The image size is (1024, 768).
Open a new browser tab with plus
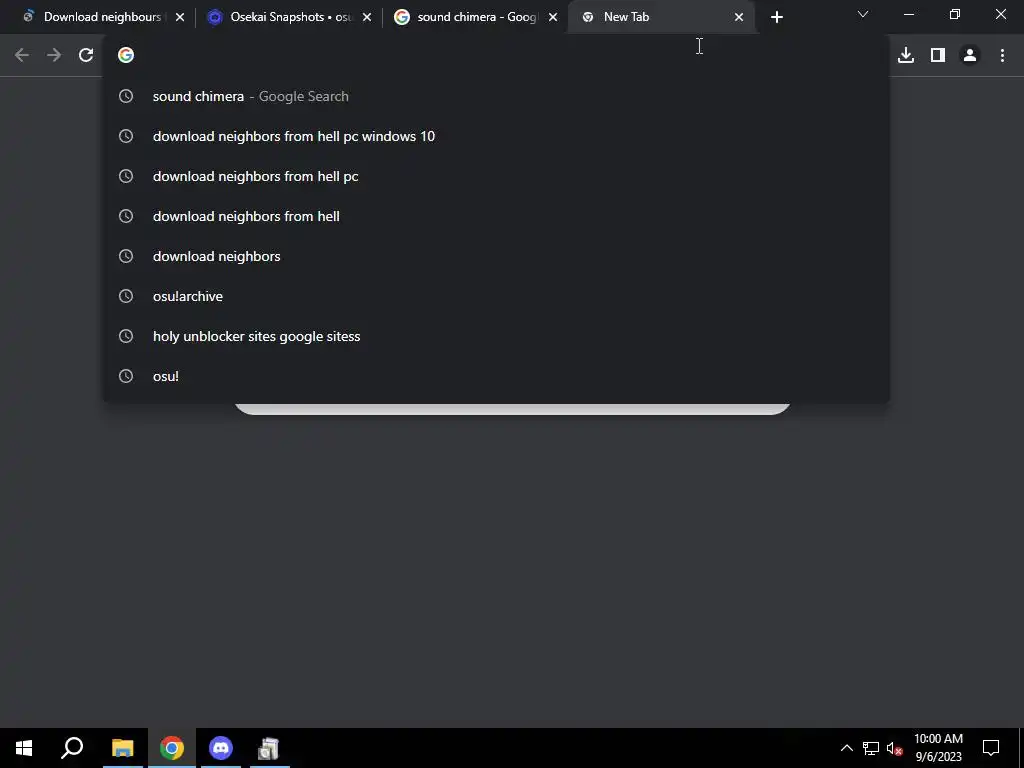pos(776,17)
